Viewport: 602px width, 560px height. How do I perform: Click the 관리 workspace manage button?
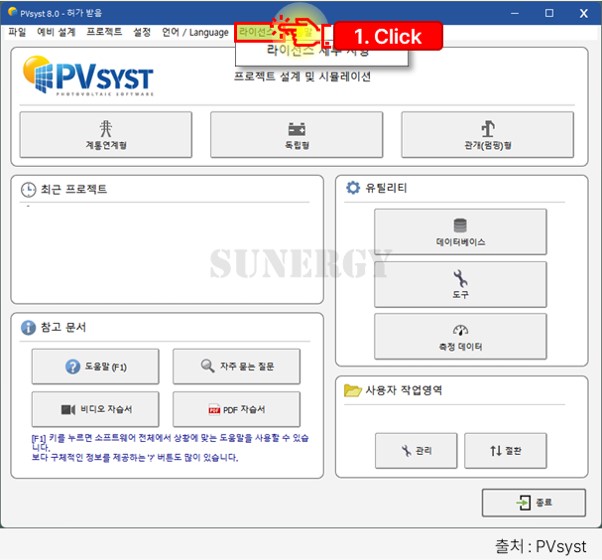(416, 451)
